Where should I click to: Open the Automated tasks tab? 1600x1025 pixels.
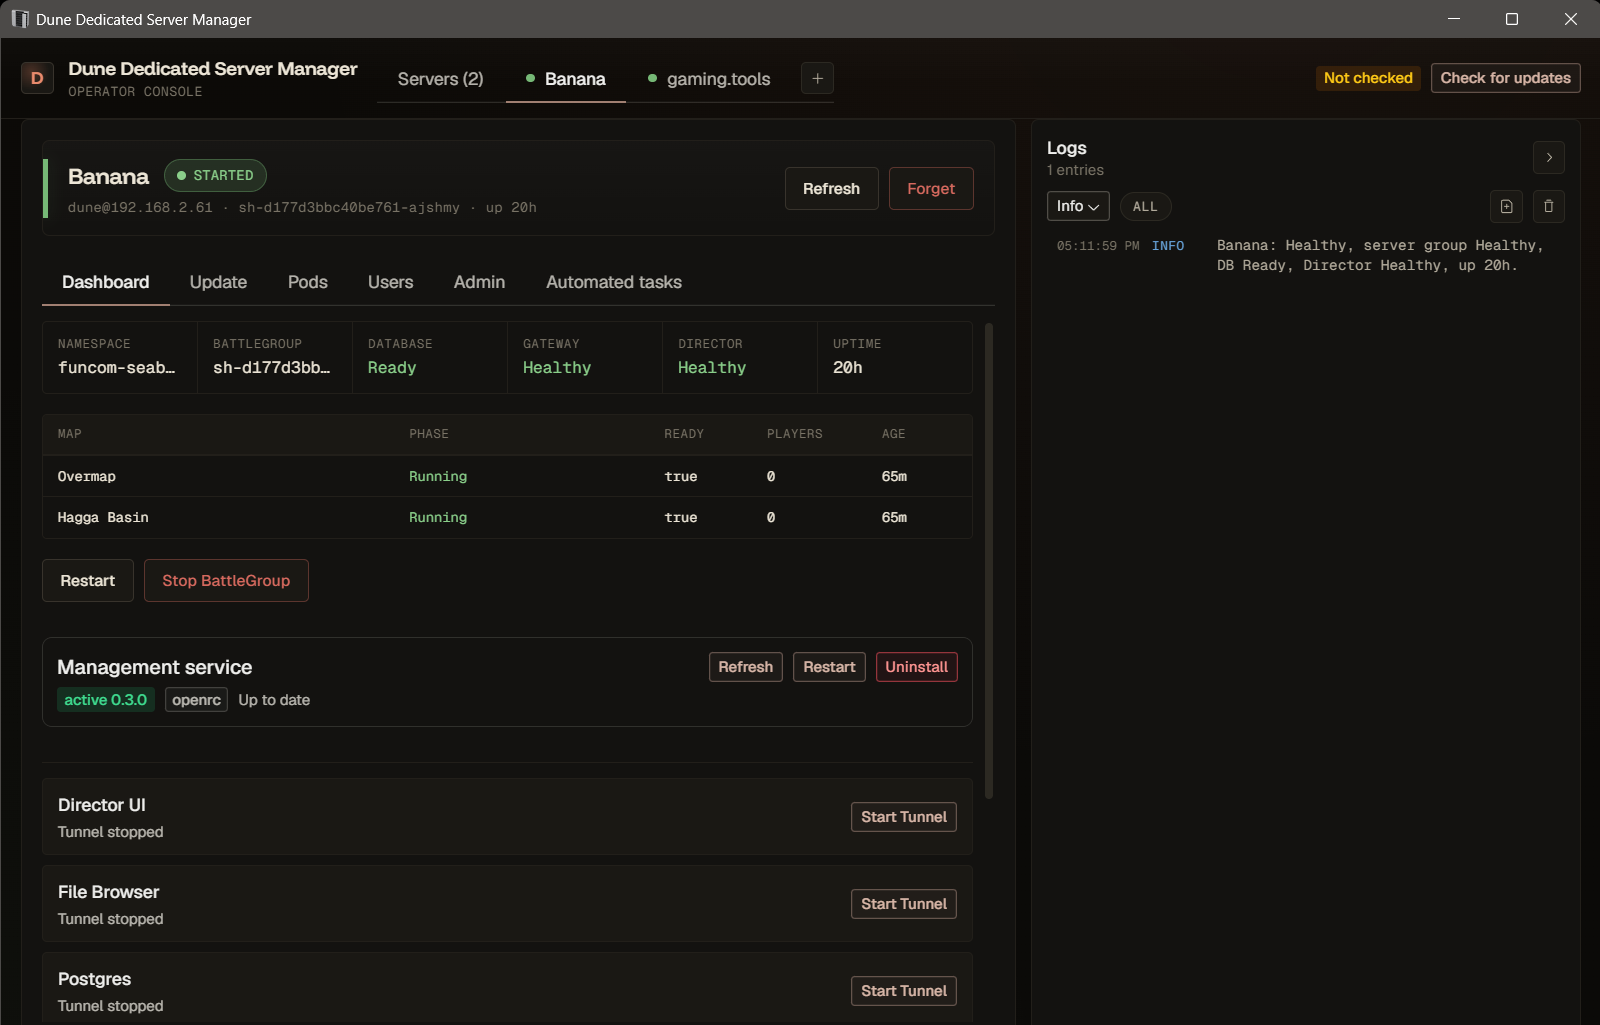(614, 282)
